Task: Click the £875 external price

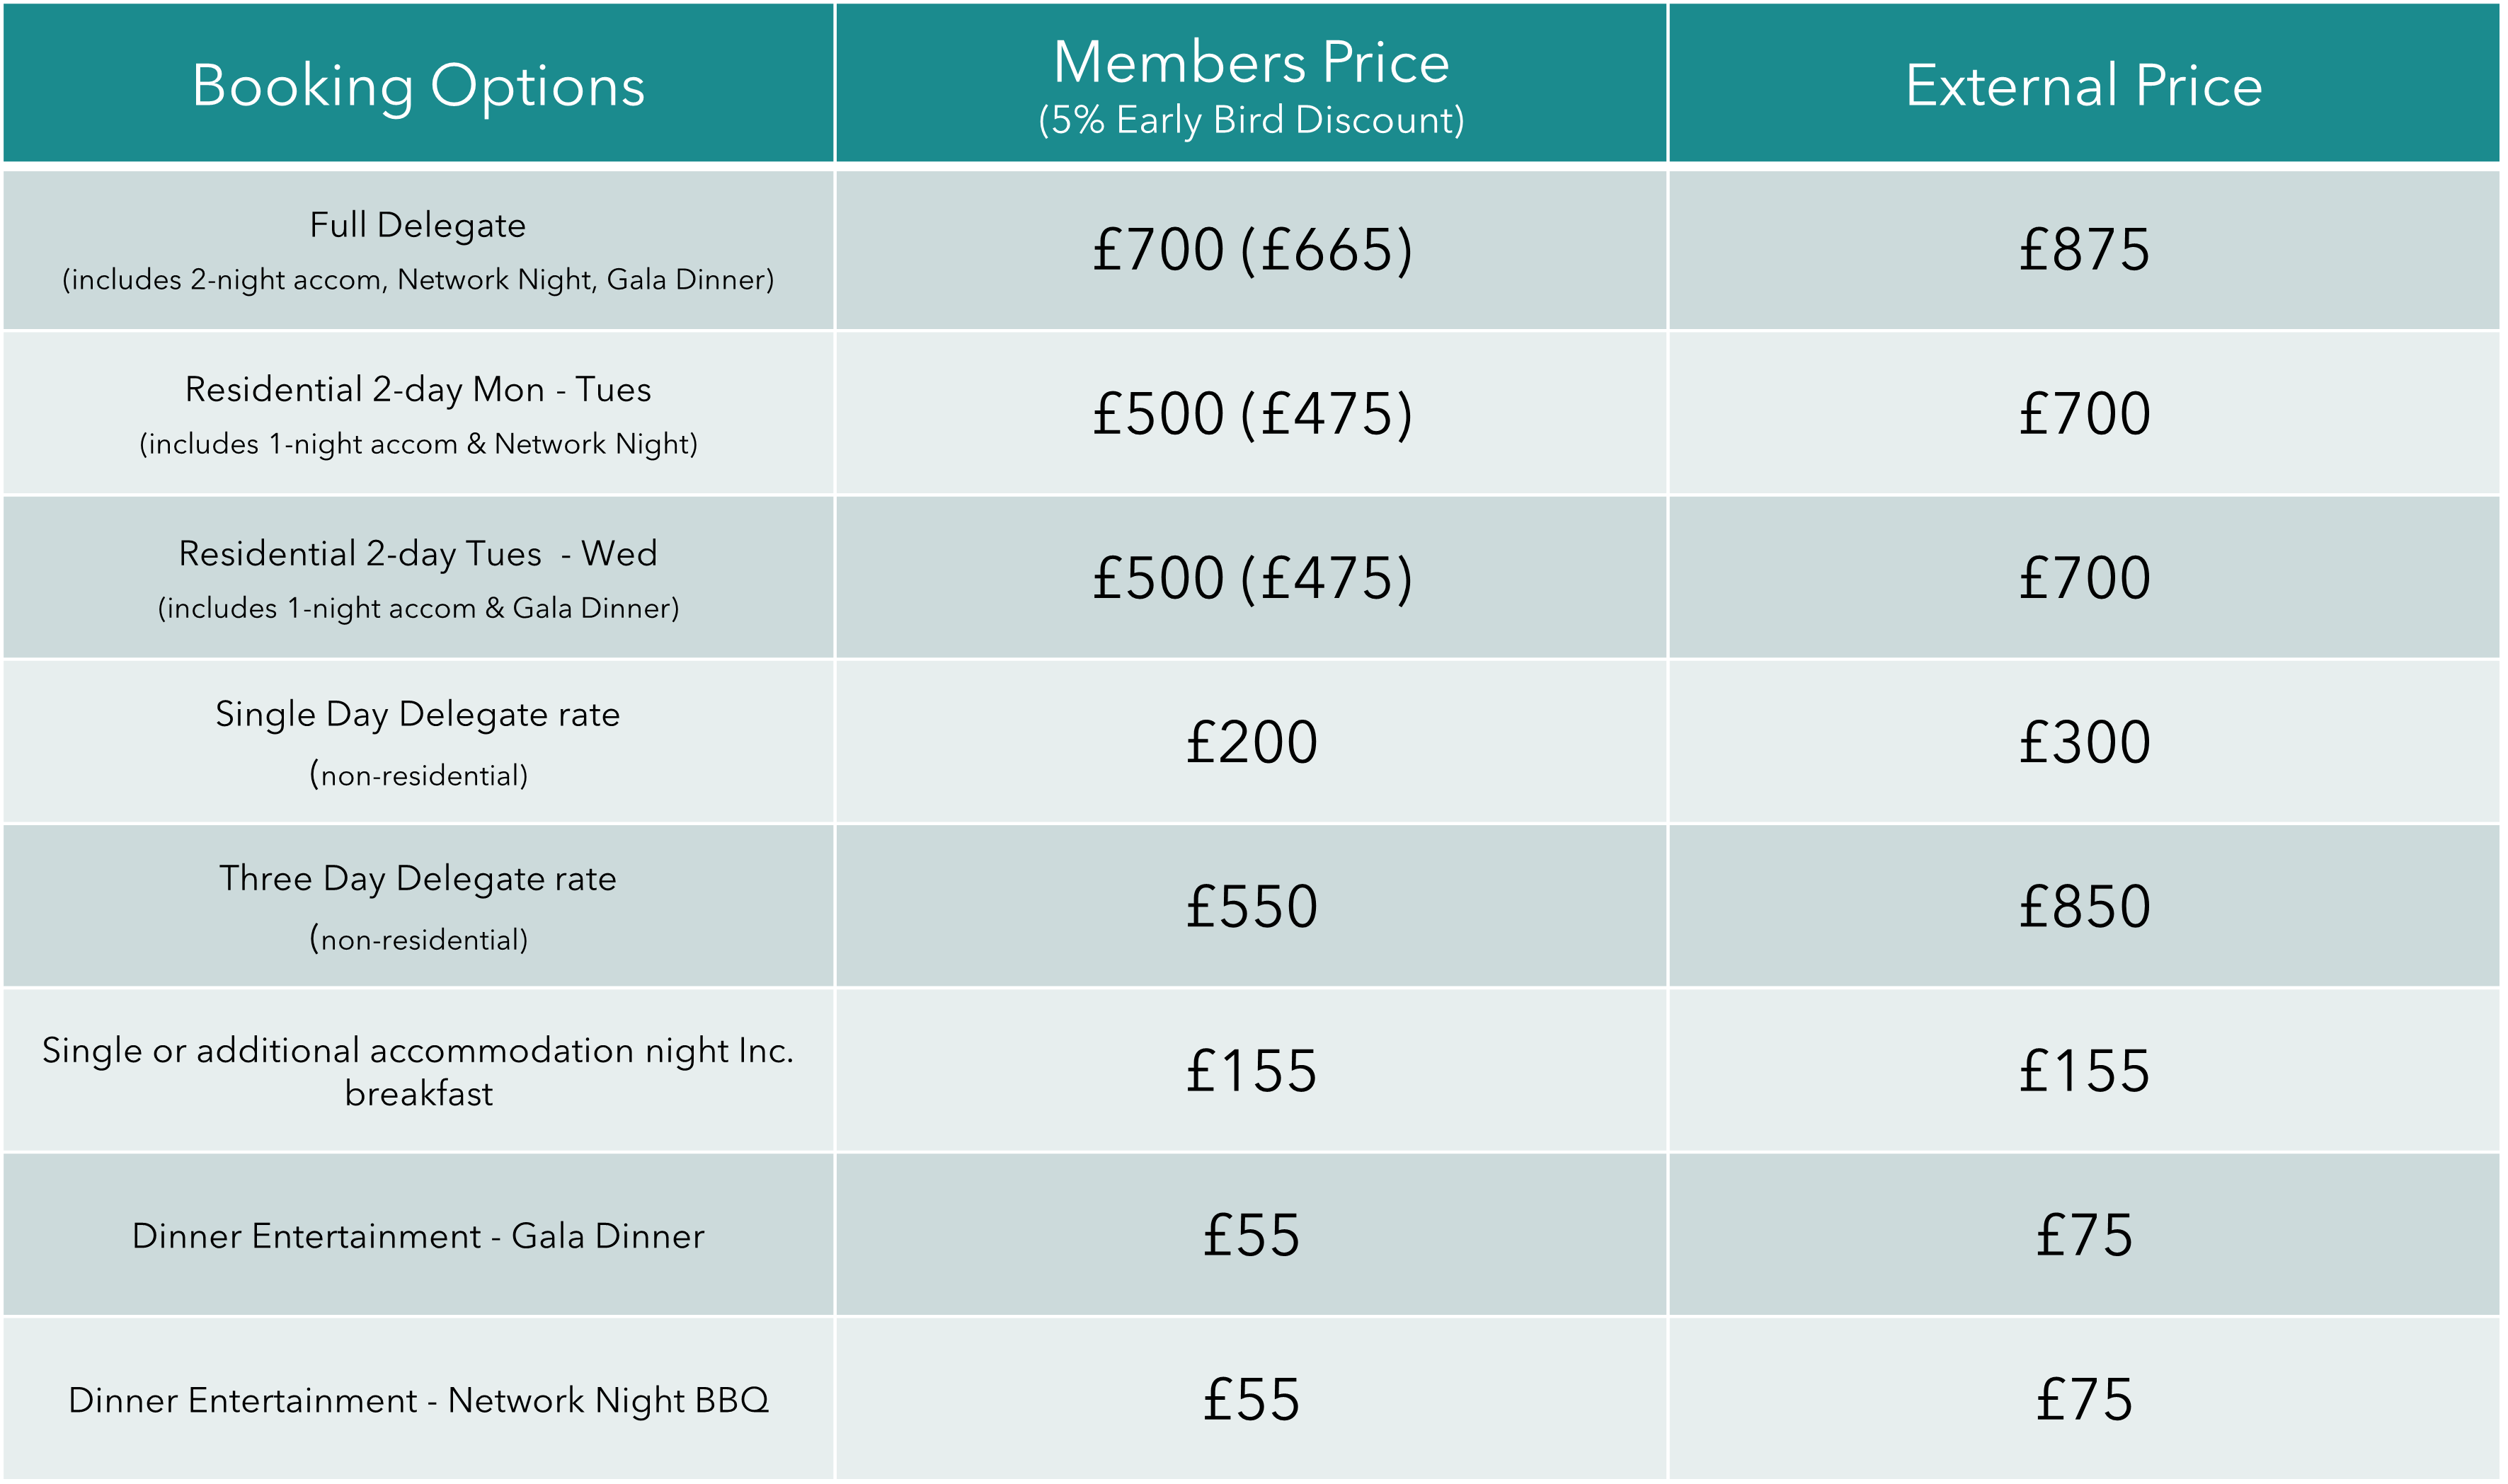Action: pos(2084,250)
